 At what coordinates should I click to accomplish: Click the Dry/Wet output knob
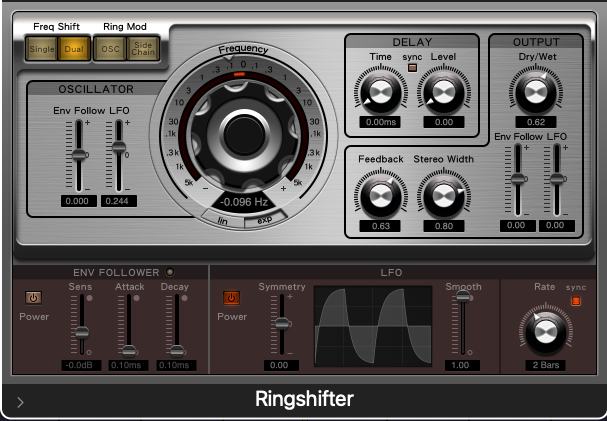click(x=536, y=92)
